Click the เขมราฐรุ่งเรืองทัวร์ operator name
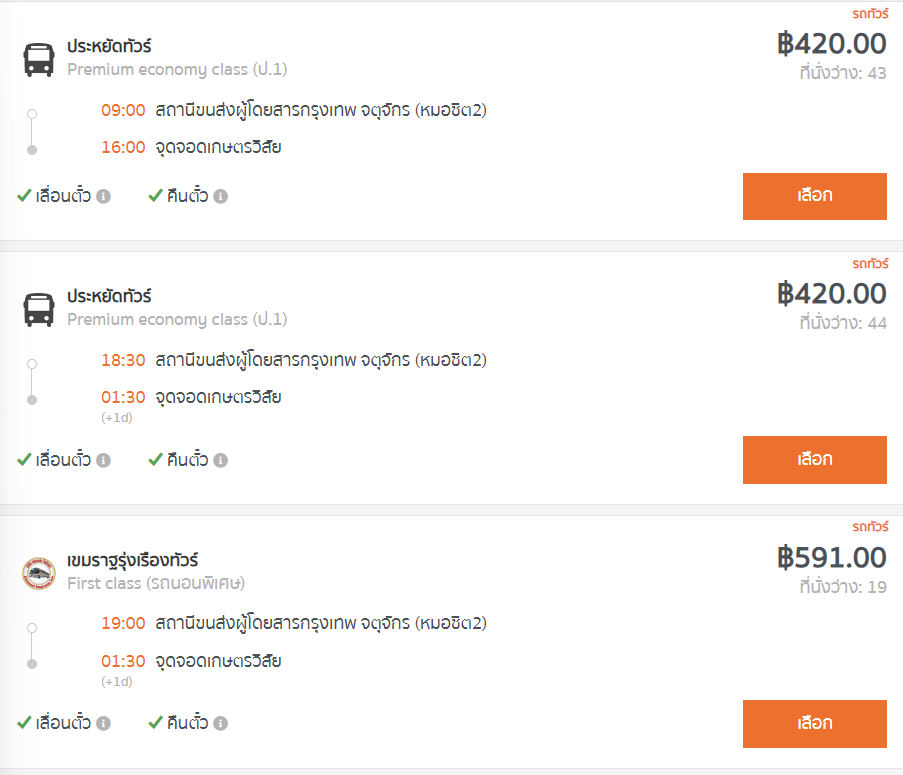Screen dimensions: 903x775 coord(132,560)
